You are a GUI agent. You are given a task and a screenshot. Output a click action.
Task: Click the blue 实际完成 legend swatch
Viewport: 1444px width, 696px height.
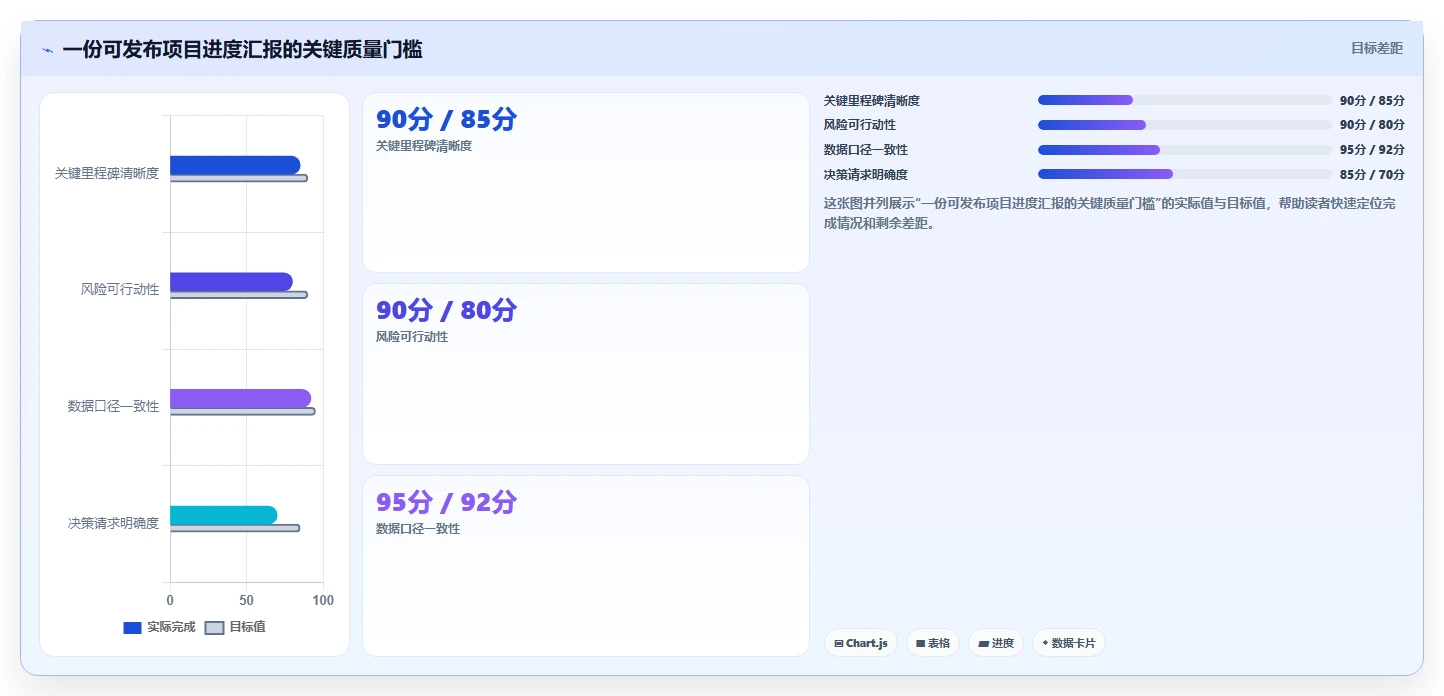132,628
